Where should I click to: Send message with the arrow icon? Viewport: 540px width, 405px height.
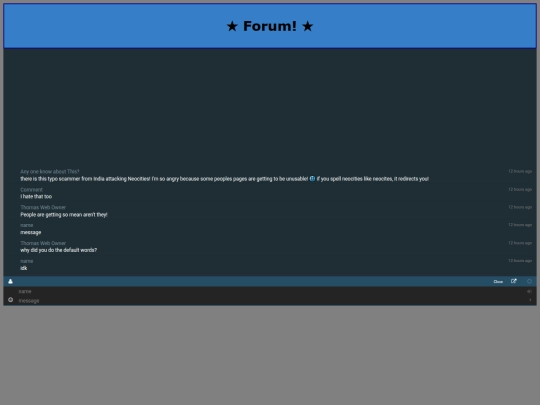click(530, 300)
